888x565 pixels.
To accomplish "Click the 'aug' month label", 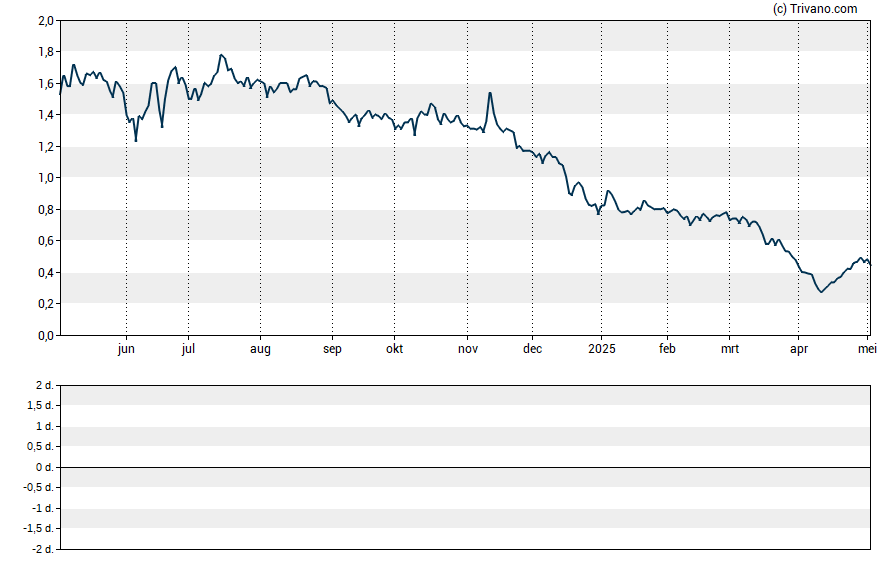I will coord(261,349).
